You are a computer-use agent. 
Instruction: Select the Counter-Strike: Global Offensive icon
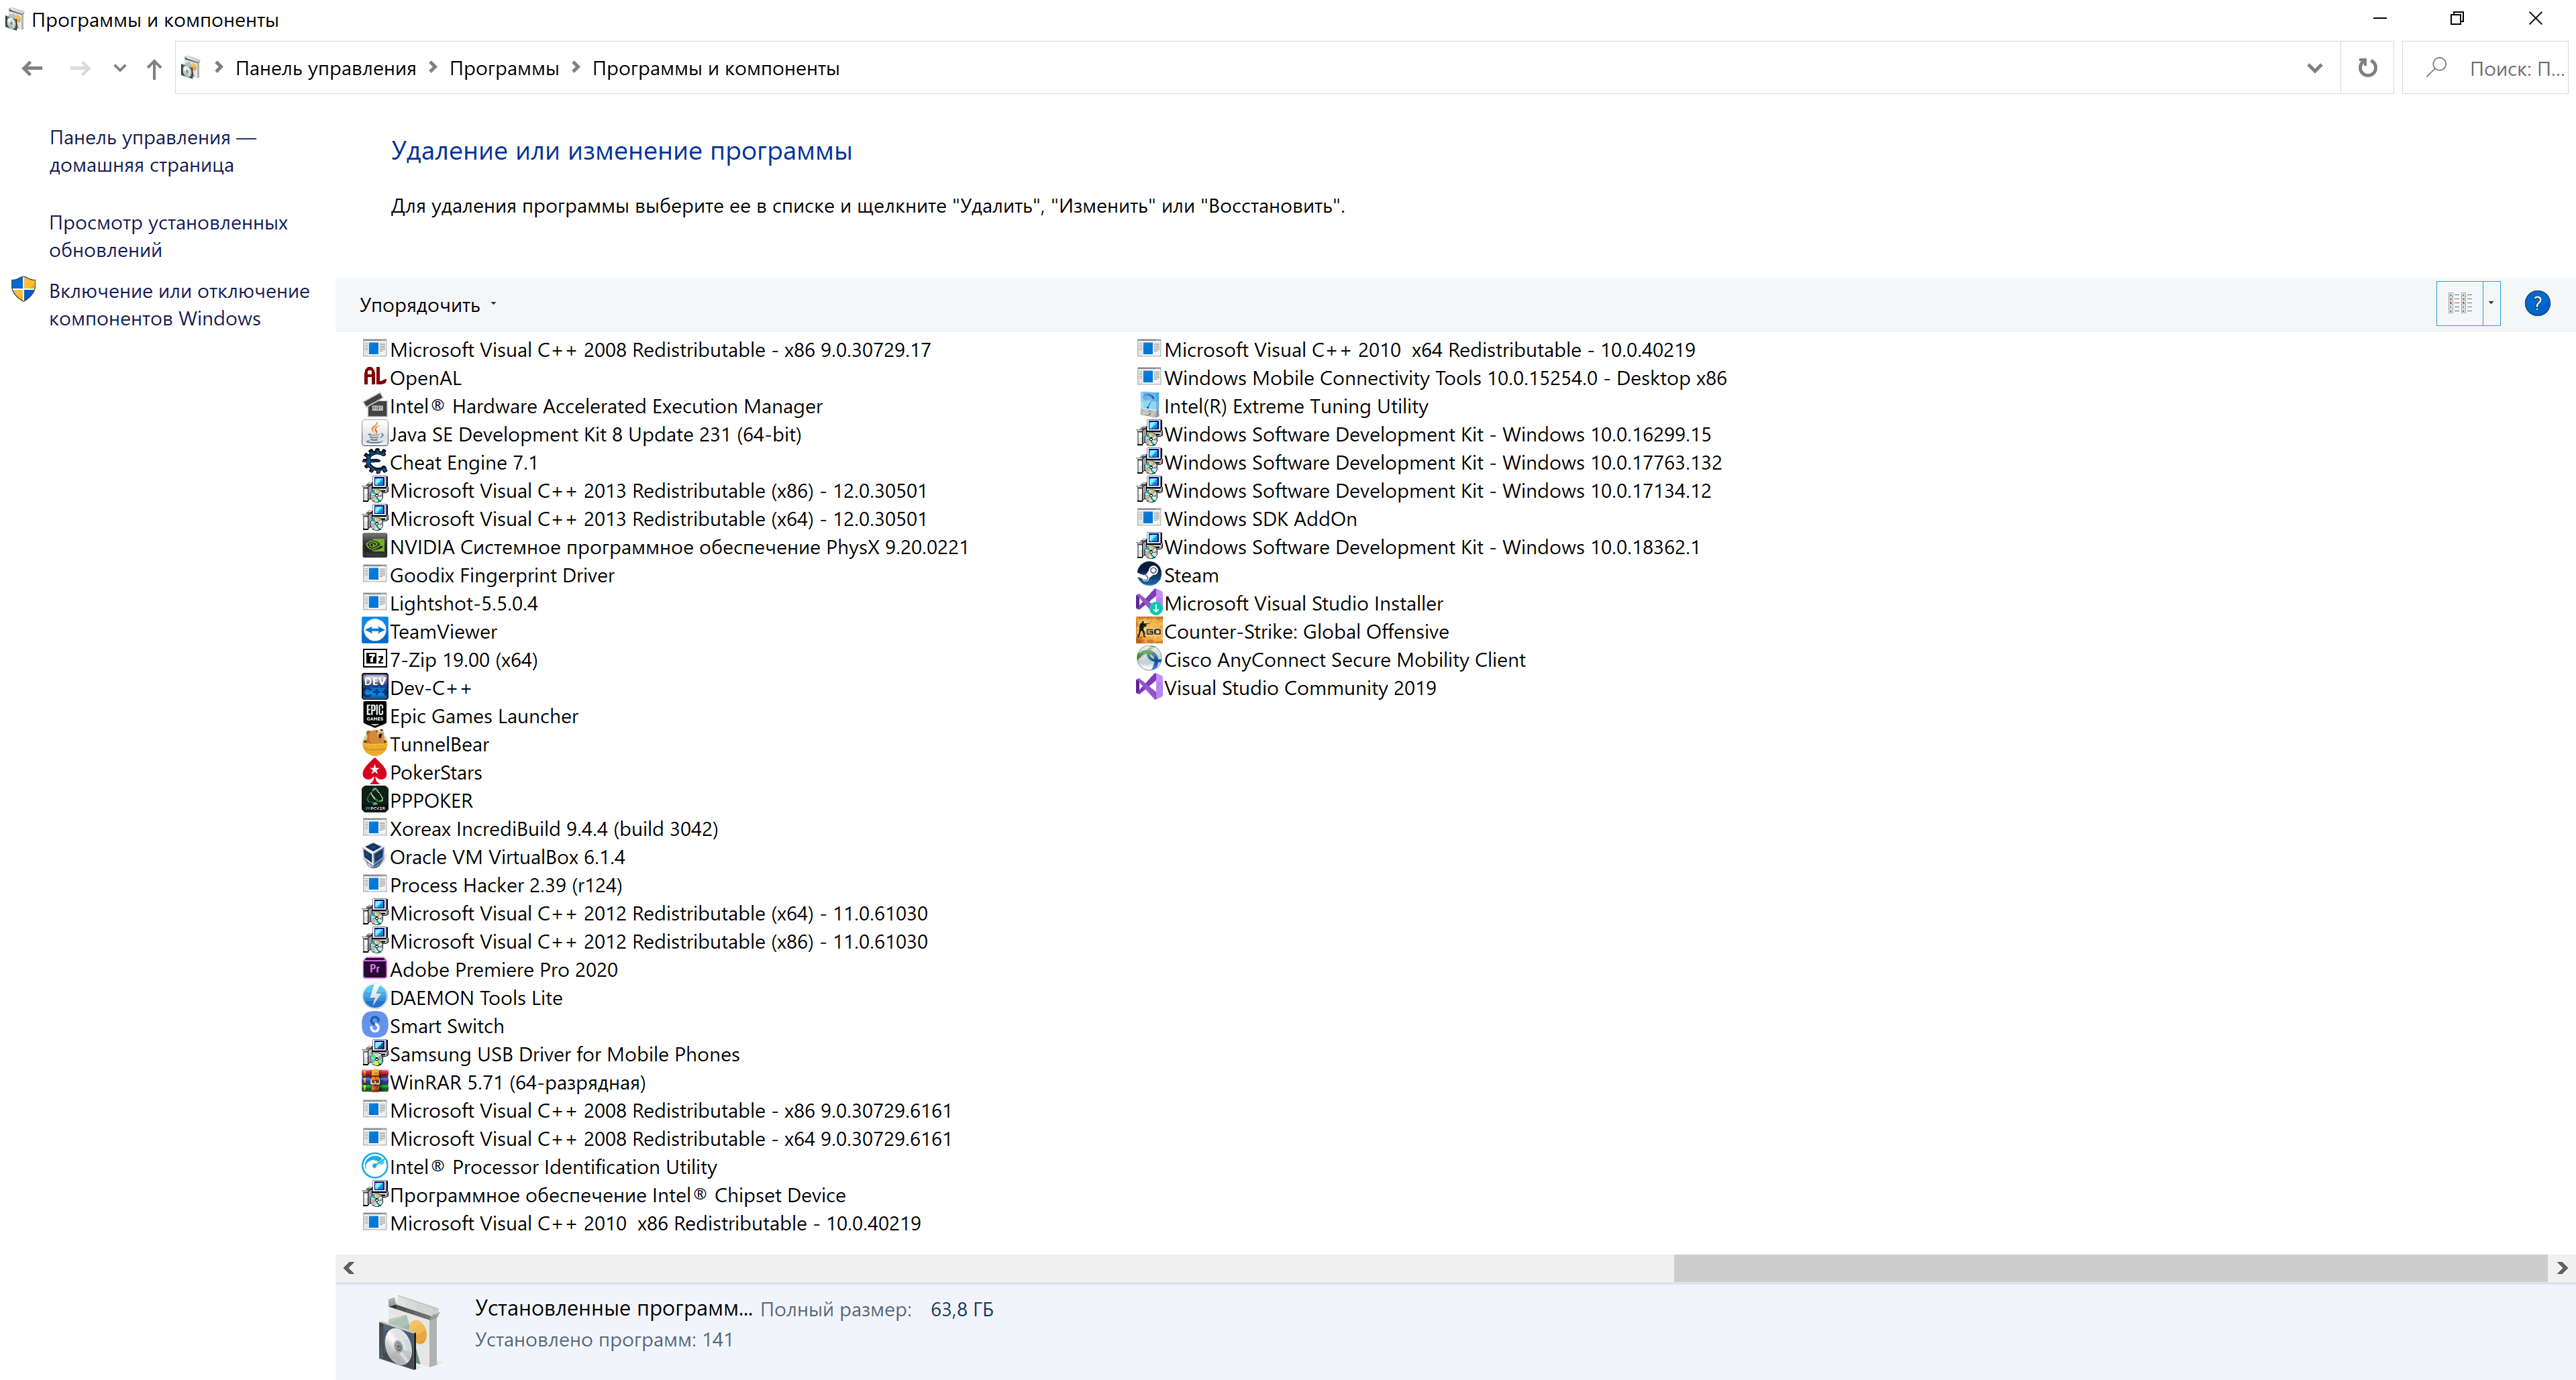(x=1149, y=630)
